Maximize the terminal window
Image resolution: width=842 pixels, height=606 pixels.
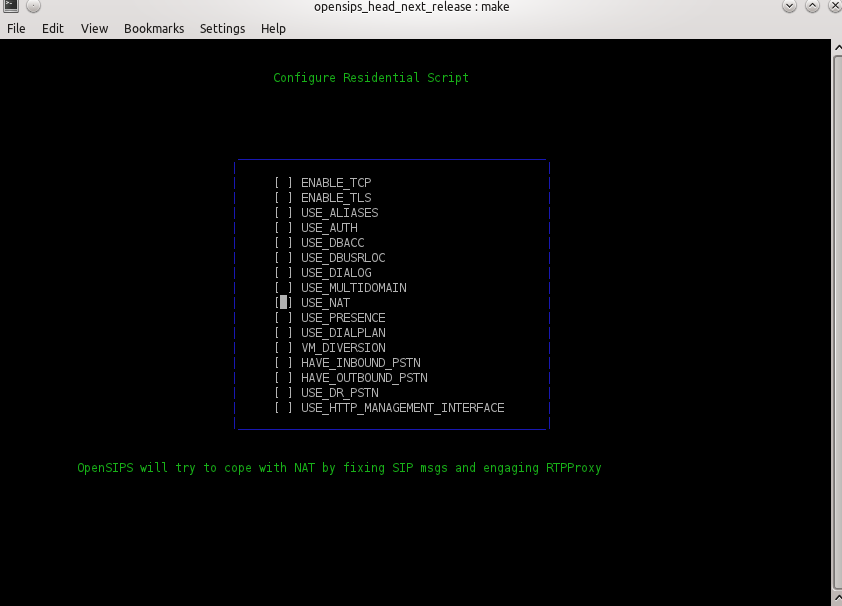point(811,7)
